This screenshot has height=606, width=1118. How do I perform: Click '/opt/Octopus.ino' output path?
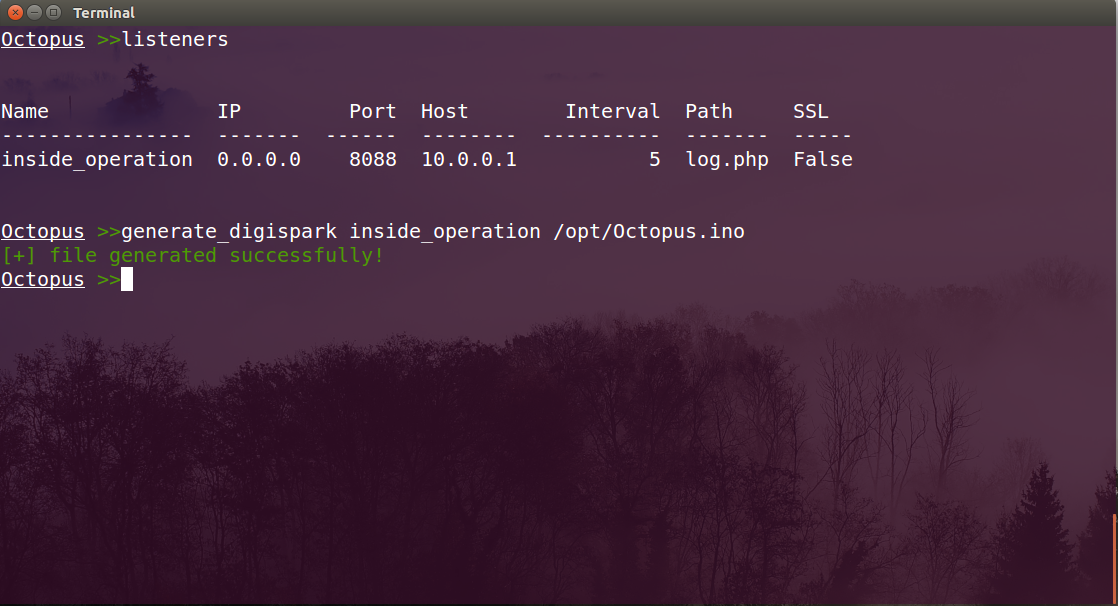[649, 232]
